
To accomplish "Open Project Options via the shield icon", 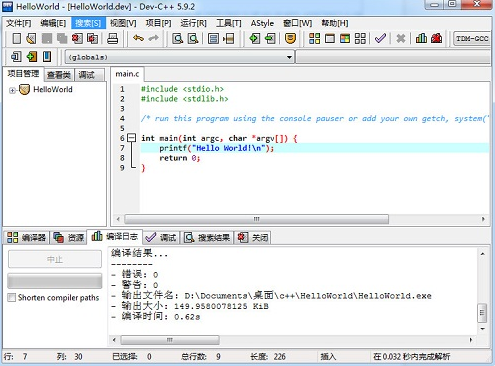I will pos(290,38).
